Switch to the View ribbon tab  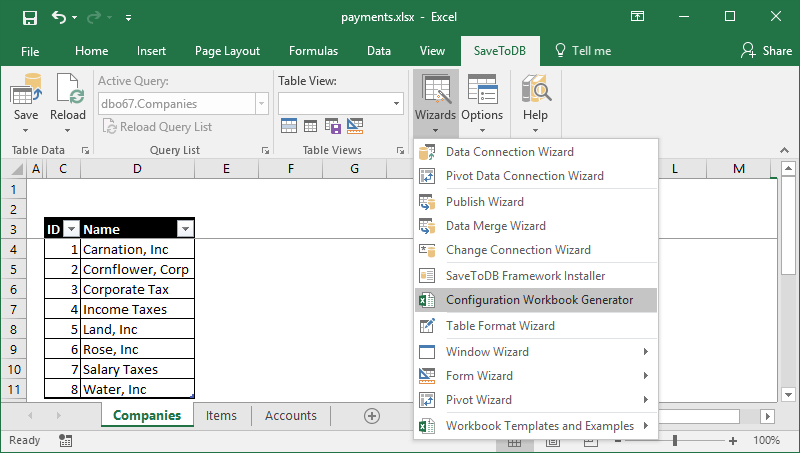coord(432,51)
